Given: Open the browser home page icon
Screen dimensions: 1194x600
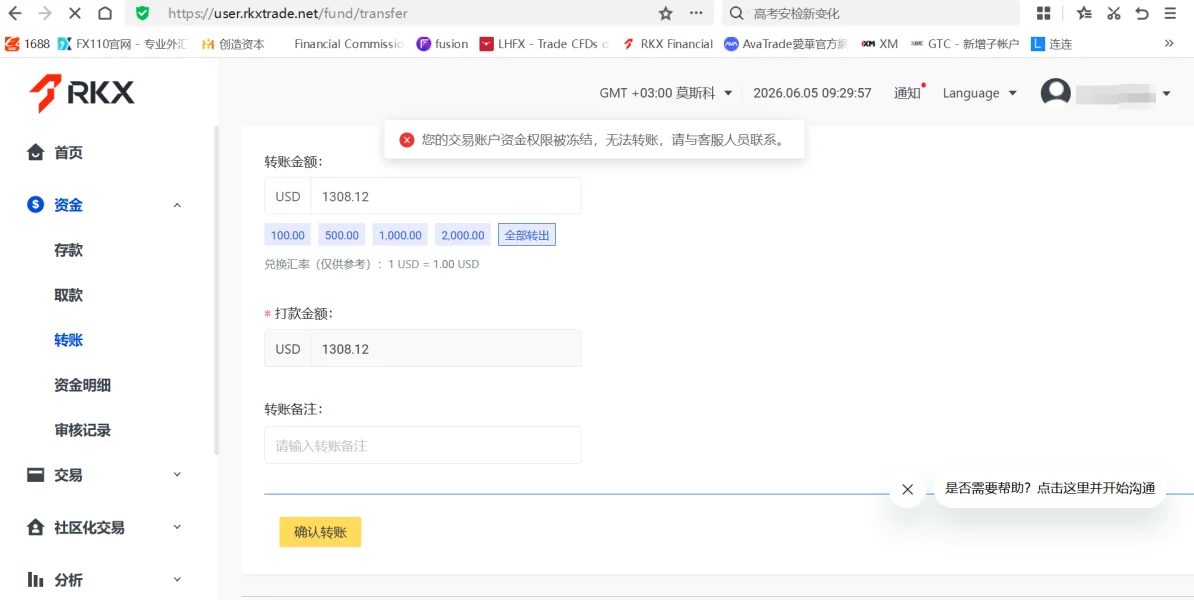Looking at the screenshot, I should pyautogui.click(x=106, y=13).
